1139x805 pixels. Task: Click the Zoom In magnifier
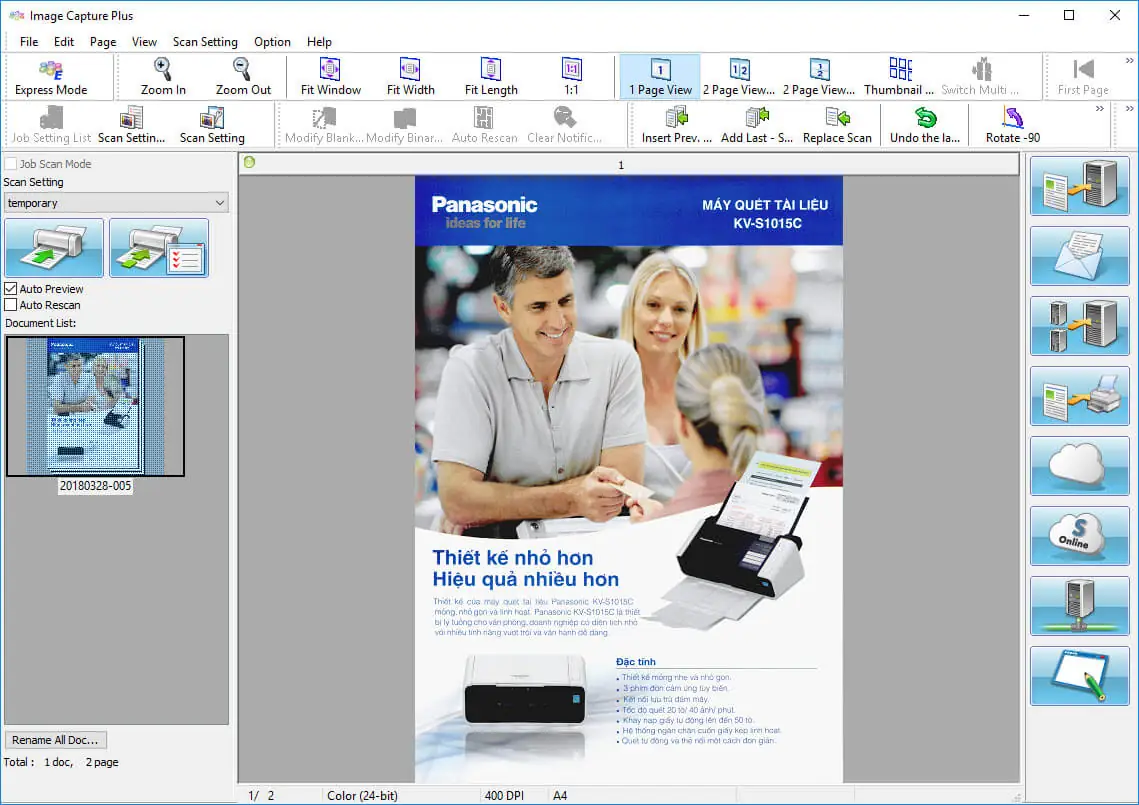(x=163, y=77)
